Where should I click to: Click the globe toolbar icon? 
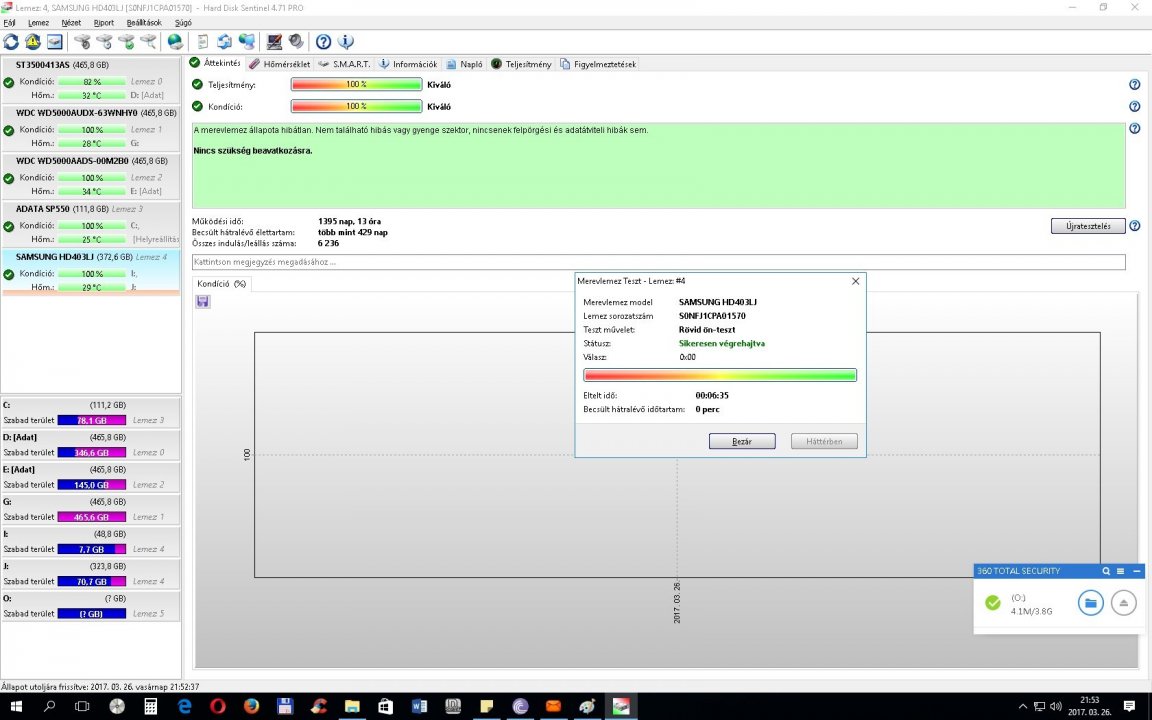point(175,42)
